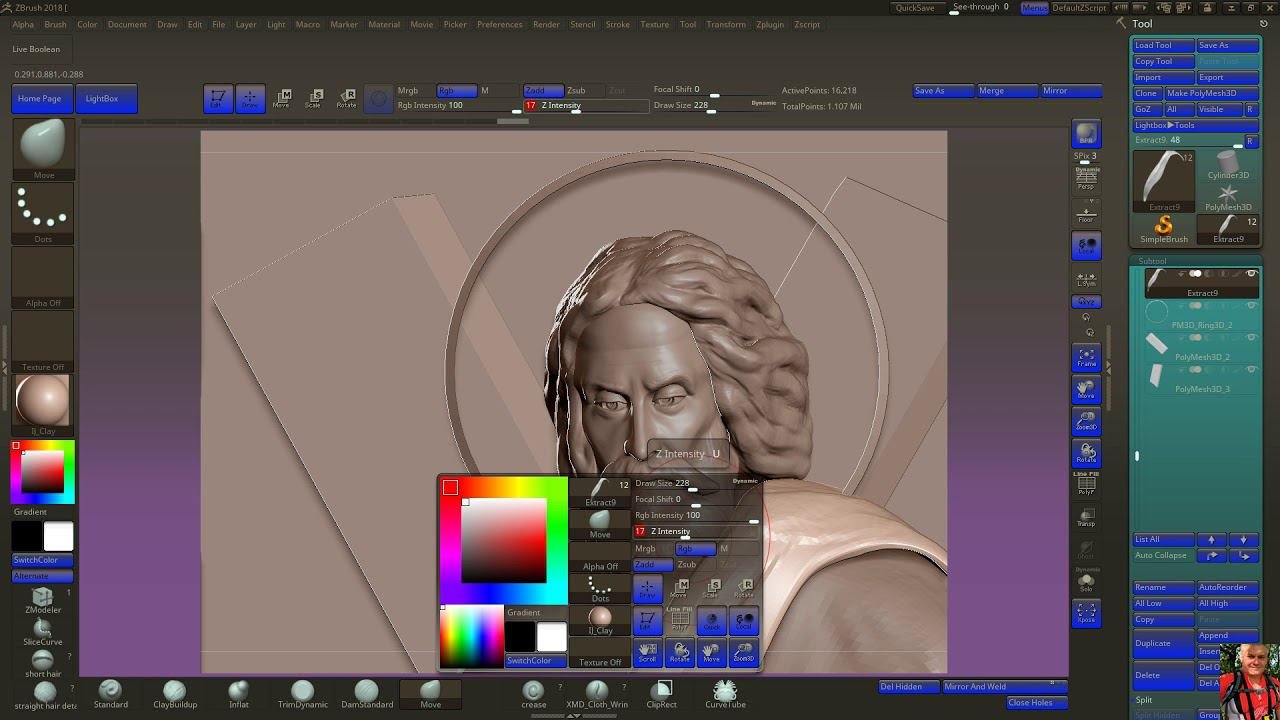This screenshot has height=720, width=1280.
Task: Select the ClipRect brush
Action: tap(662, 692)
